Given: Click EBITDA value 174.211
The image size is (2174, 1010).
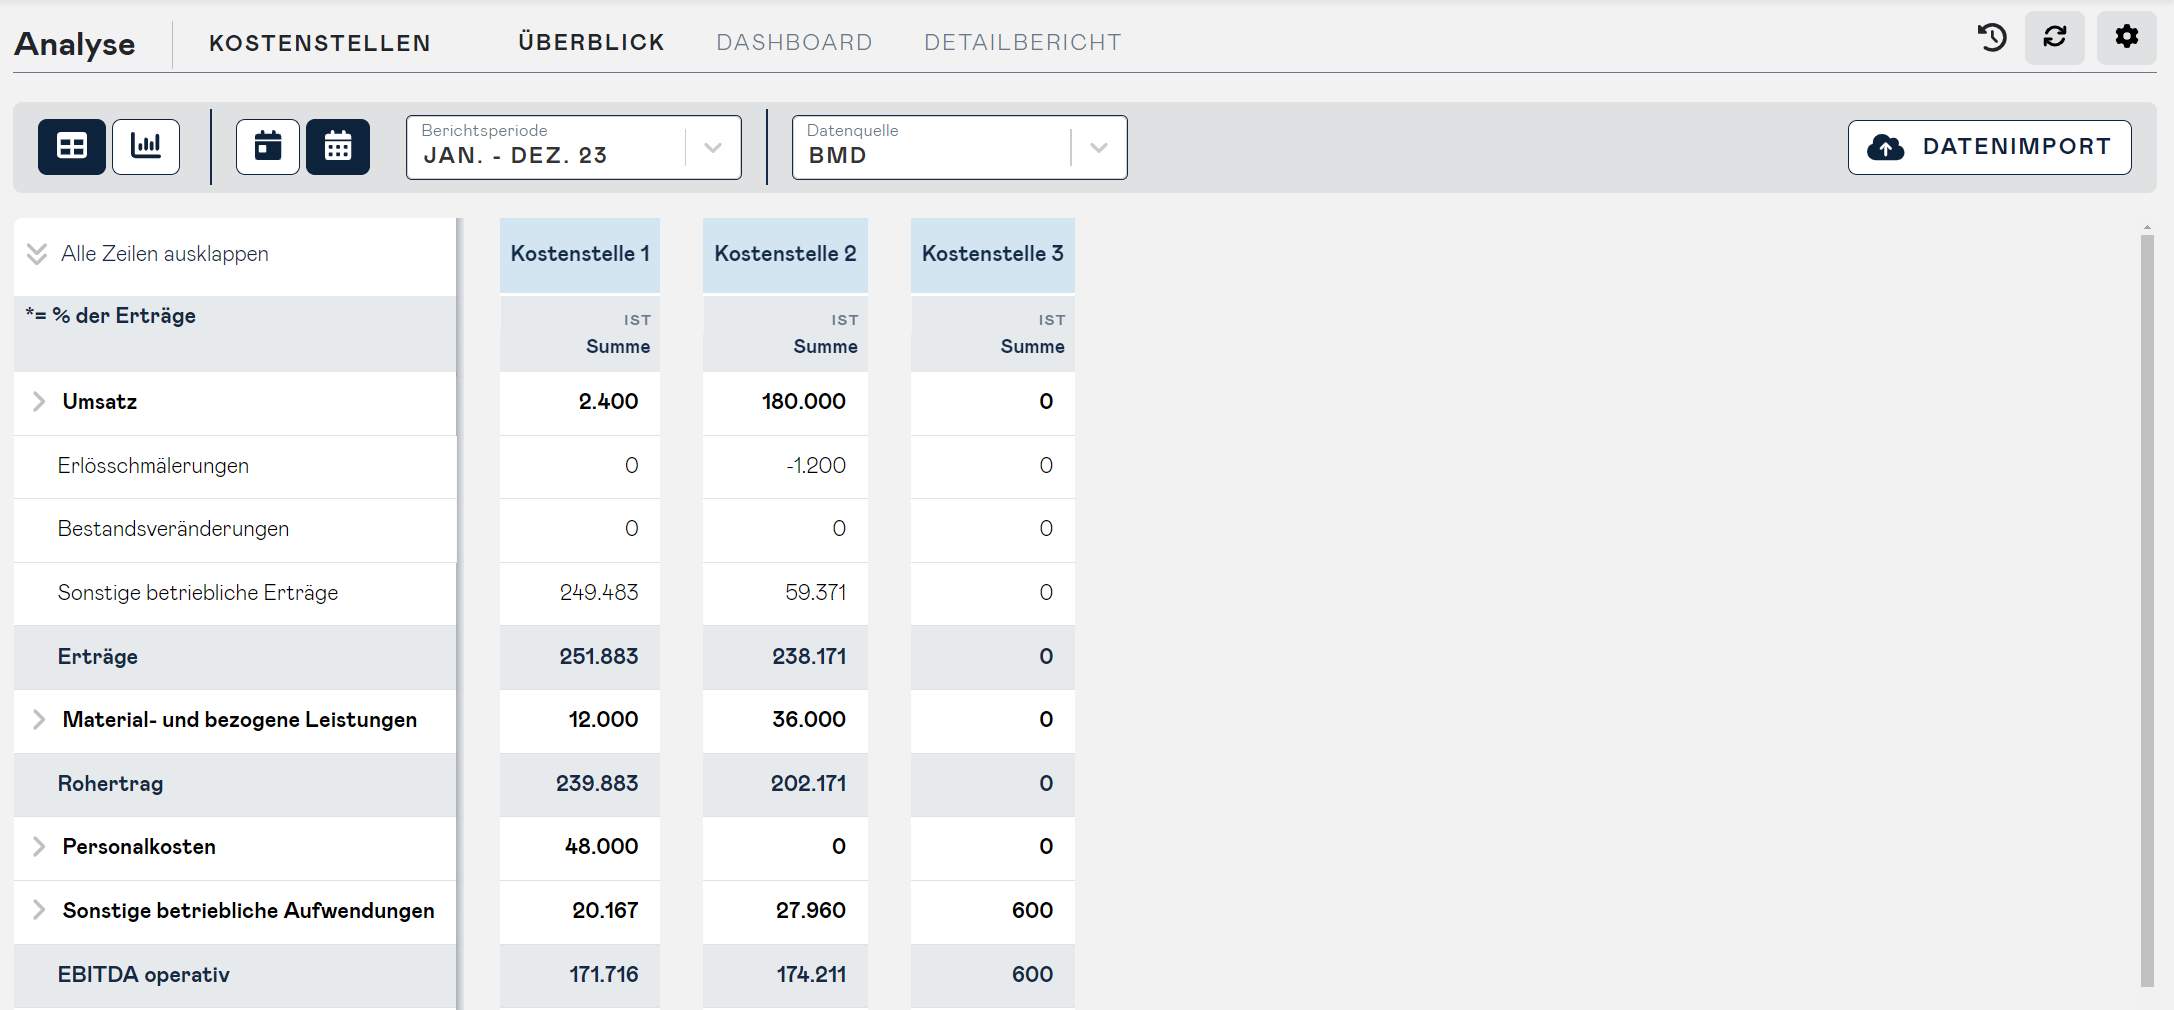Looking at the screenshot, I should pyautogui.click(x=811, y=975).
